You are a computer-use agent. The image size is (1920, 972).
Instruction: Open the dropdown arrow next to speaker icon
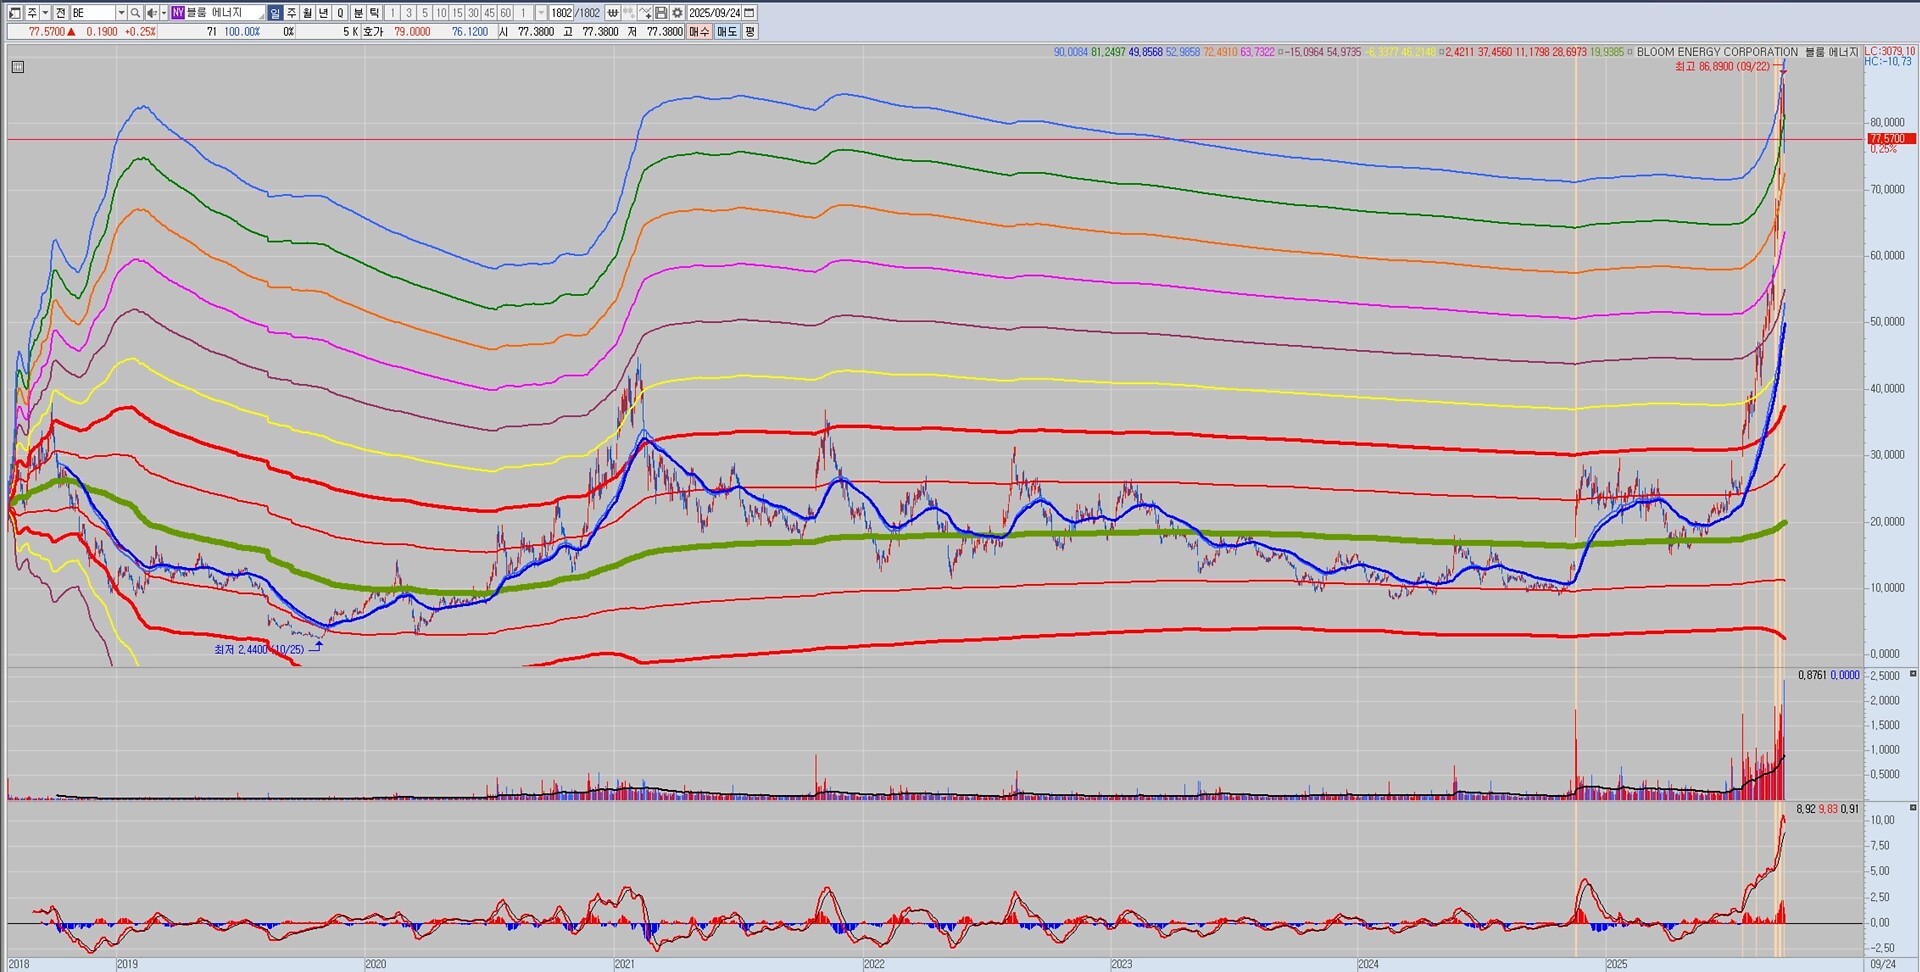[x=163, y=13]
